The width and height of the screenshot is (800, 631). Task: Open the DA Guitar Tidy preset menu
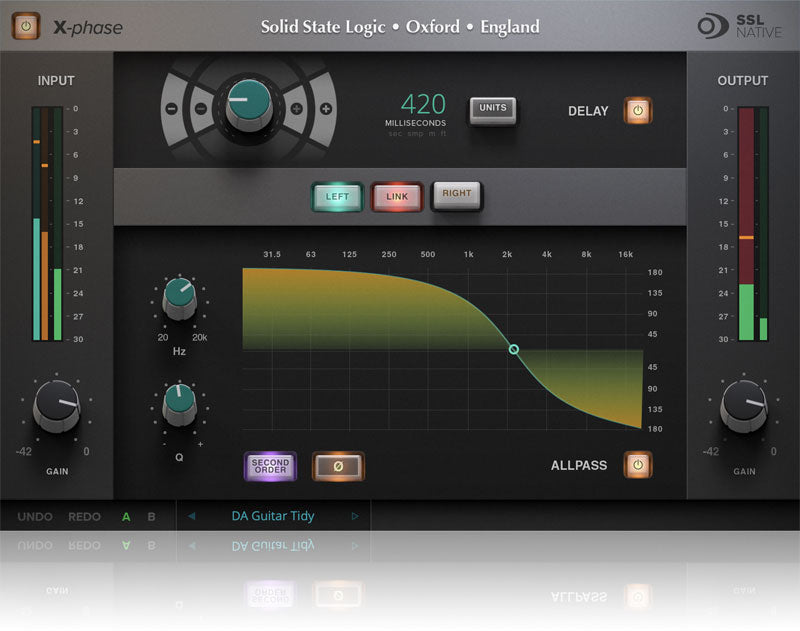click(x=273, y=516)
